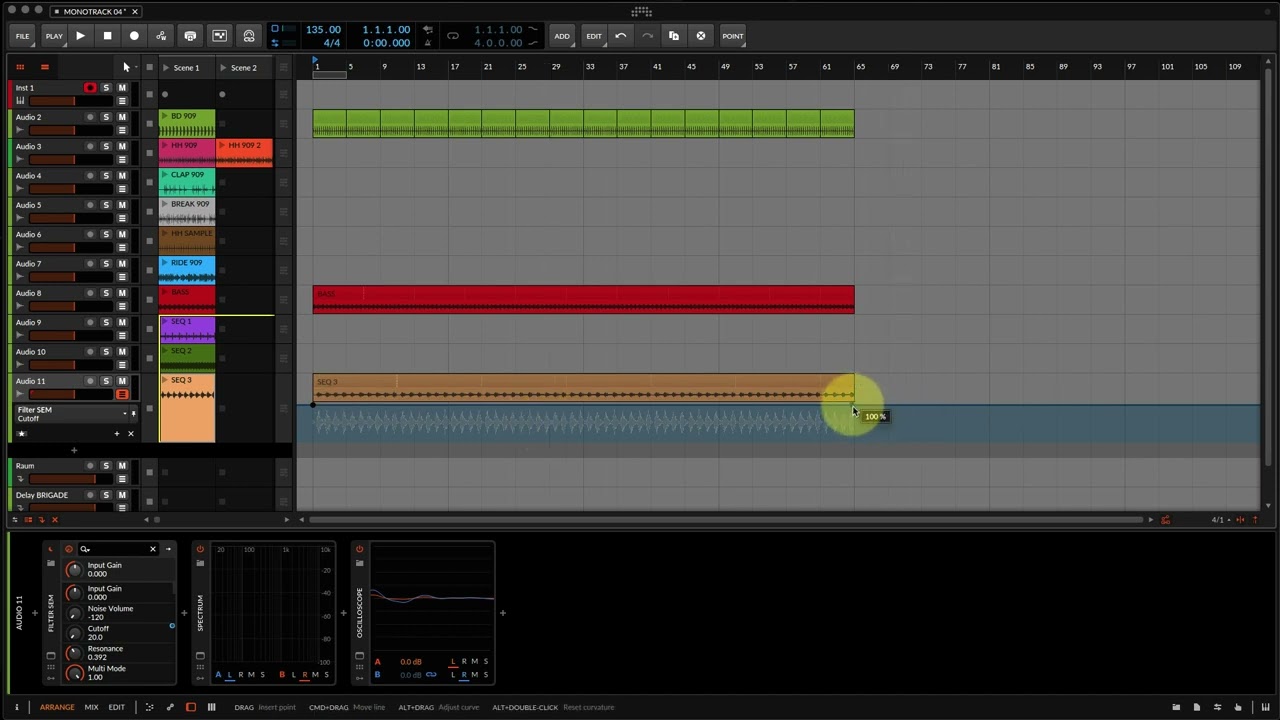
Task: Arm record on Audio 5 track
Action: coord(90,205)
